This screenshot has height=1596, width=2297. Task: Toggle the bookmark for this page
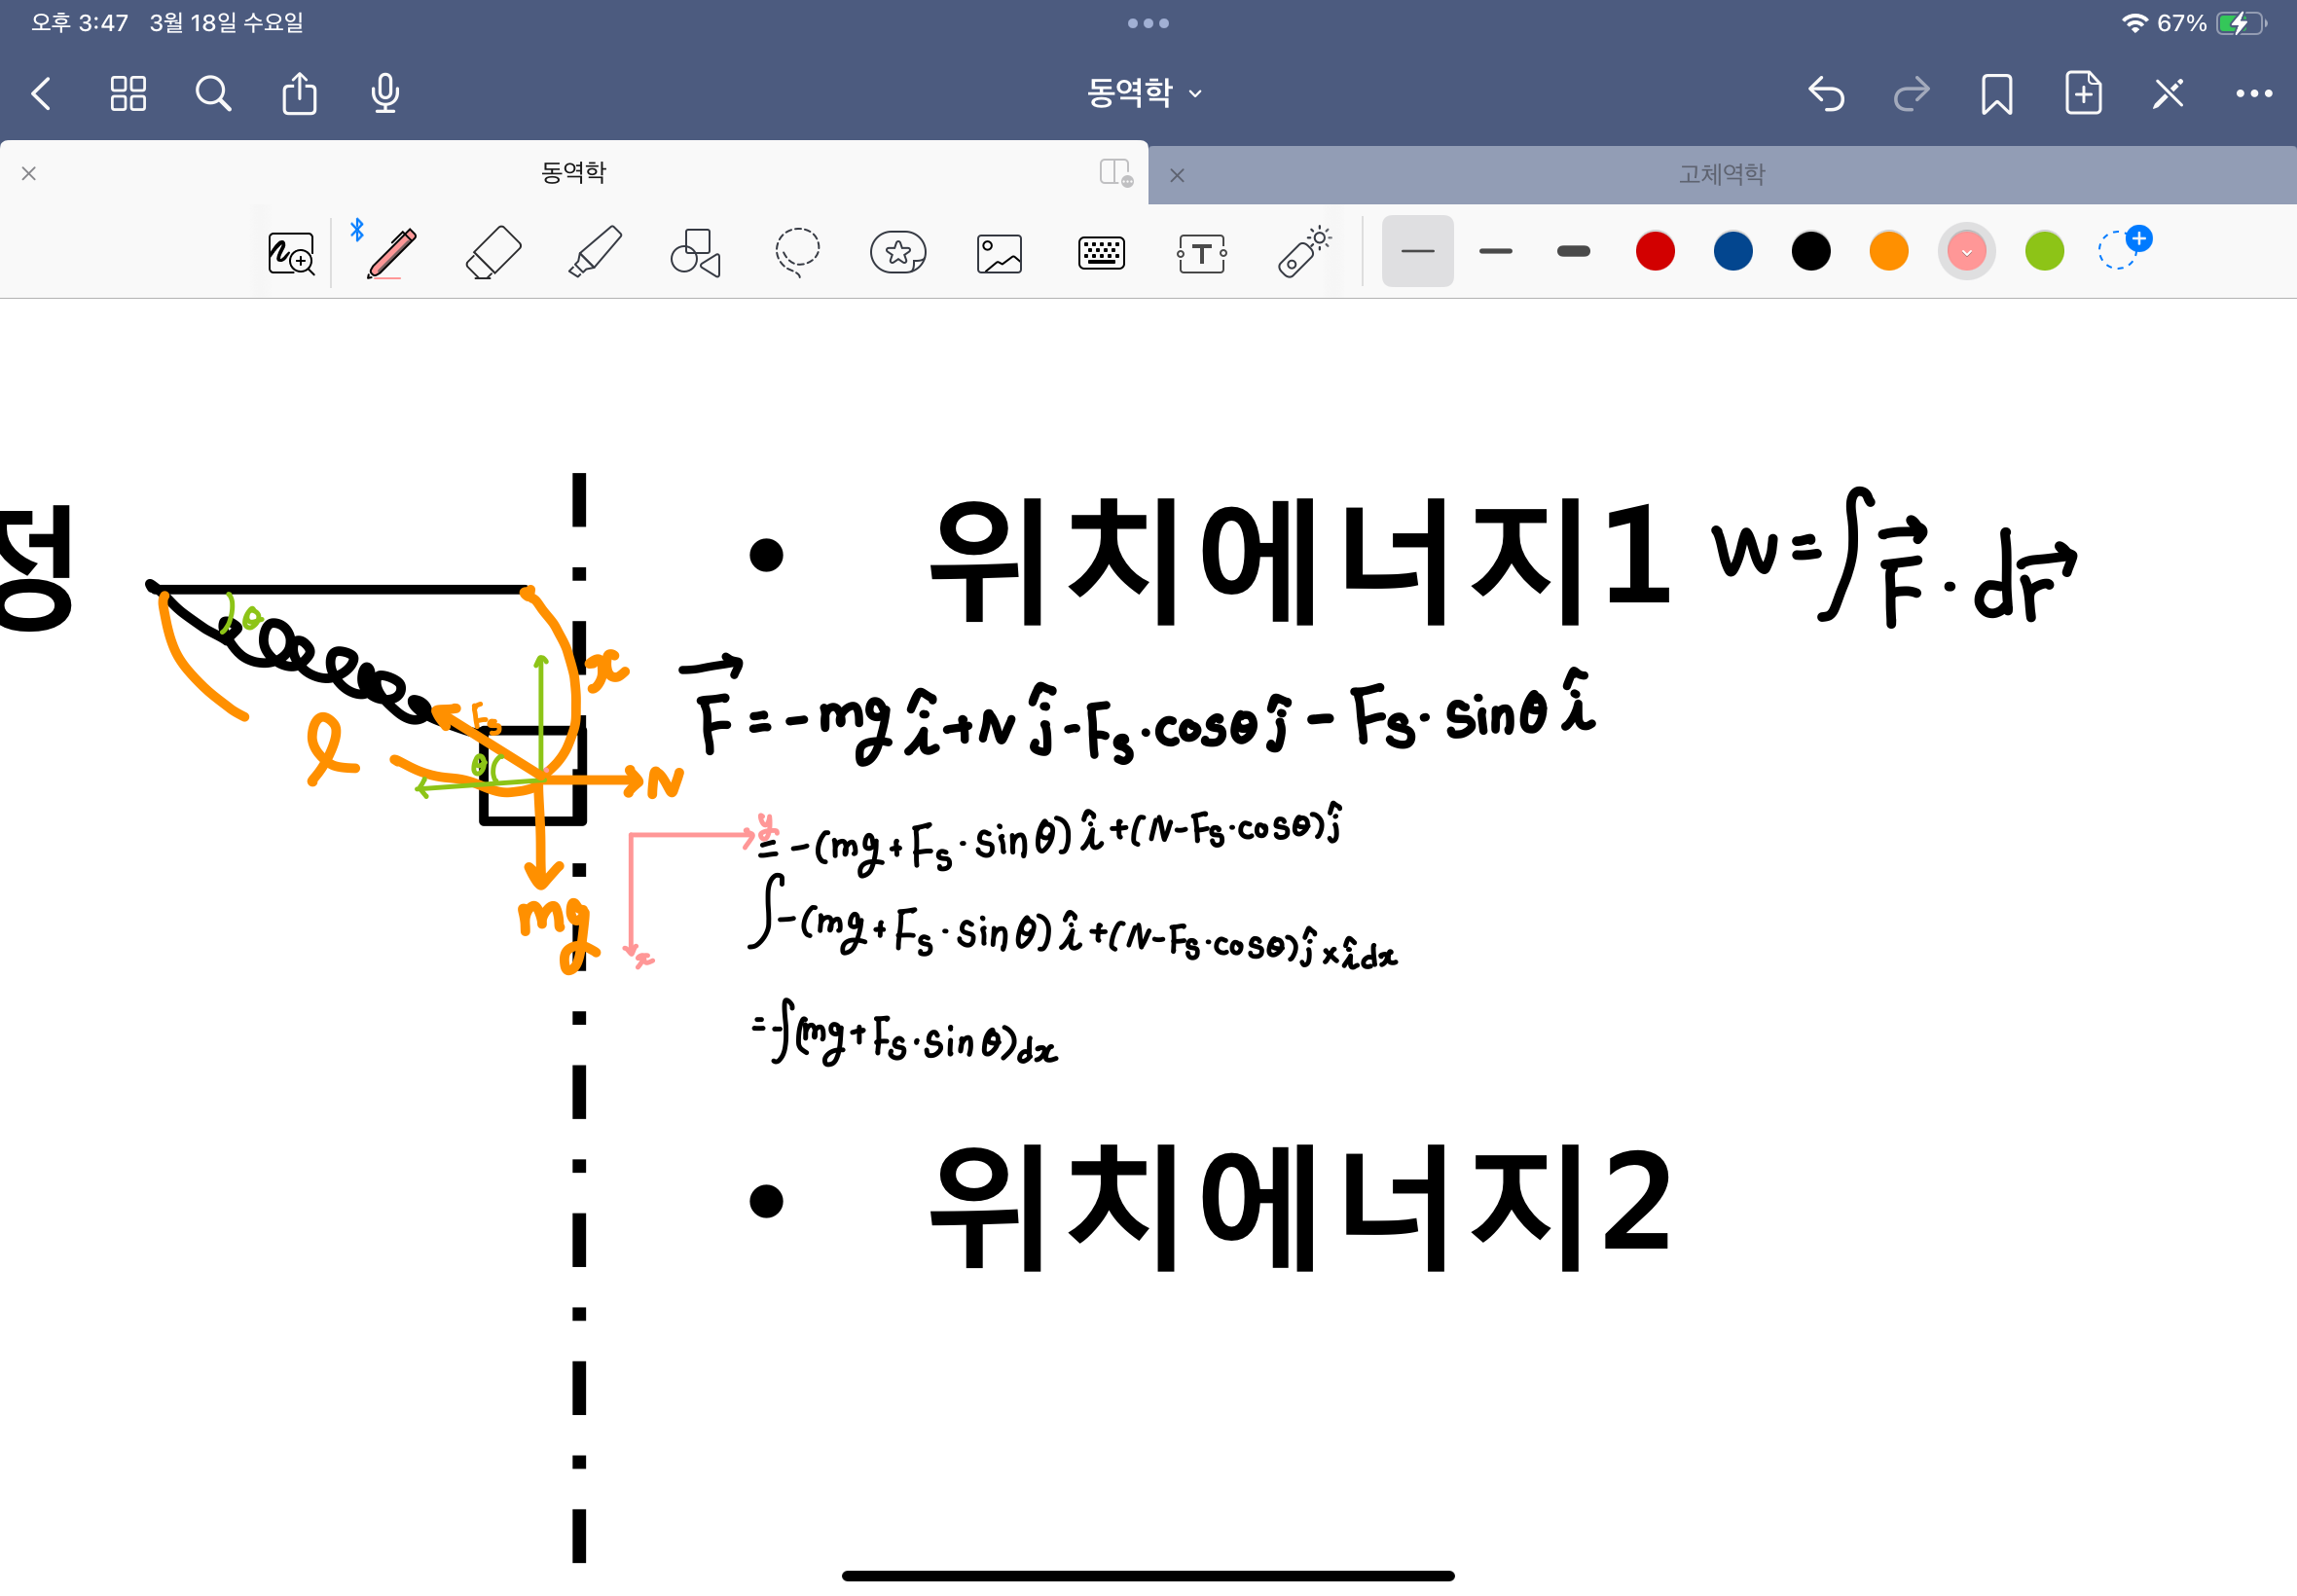coord(1996,94)
